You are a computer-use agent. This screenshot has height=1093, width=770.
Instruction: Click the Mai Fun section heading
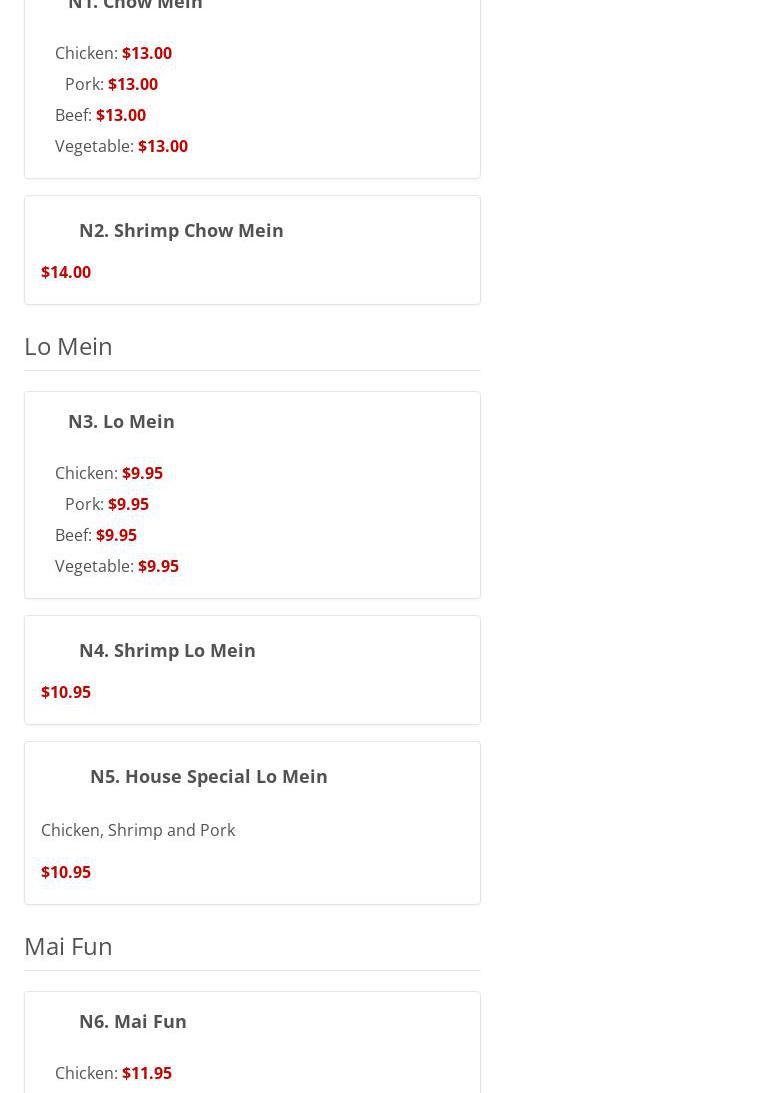point(68,946)
